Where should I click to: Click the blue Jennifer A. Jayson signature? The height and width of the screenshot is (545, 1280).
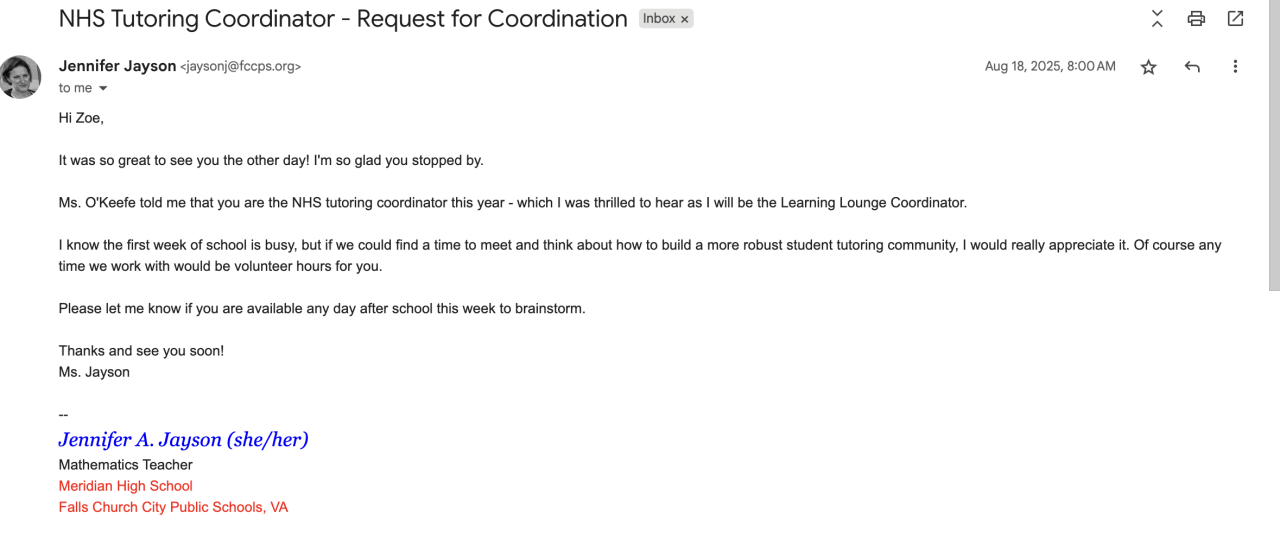click(x=183, y=440)
